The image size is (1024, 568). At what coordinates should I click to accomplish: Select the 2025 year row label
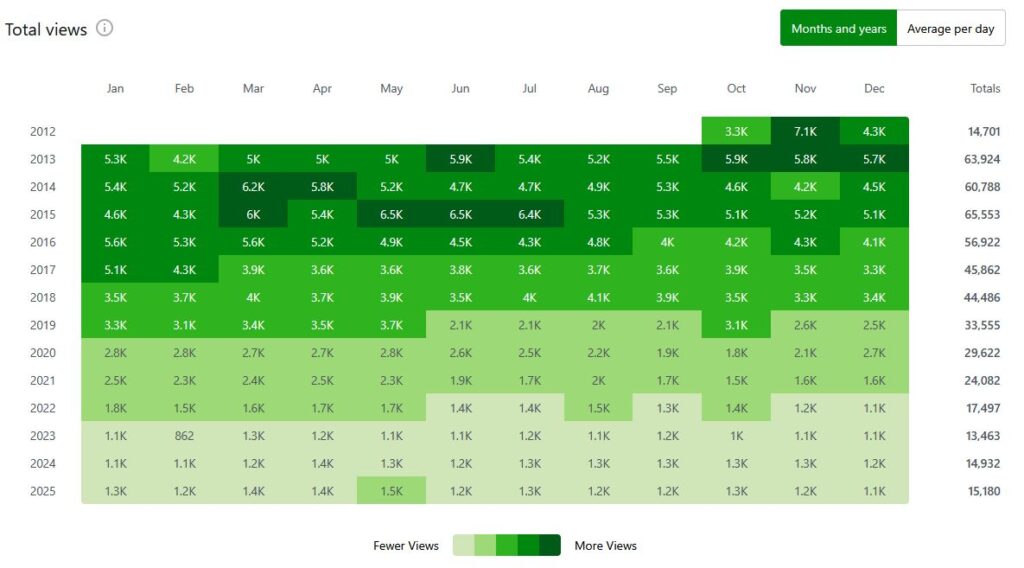(x=43, y=491)
